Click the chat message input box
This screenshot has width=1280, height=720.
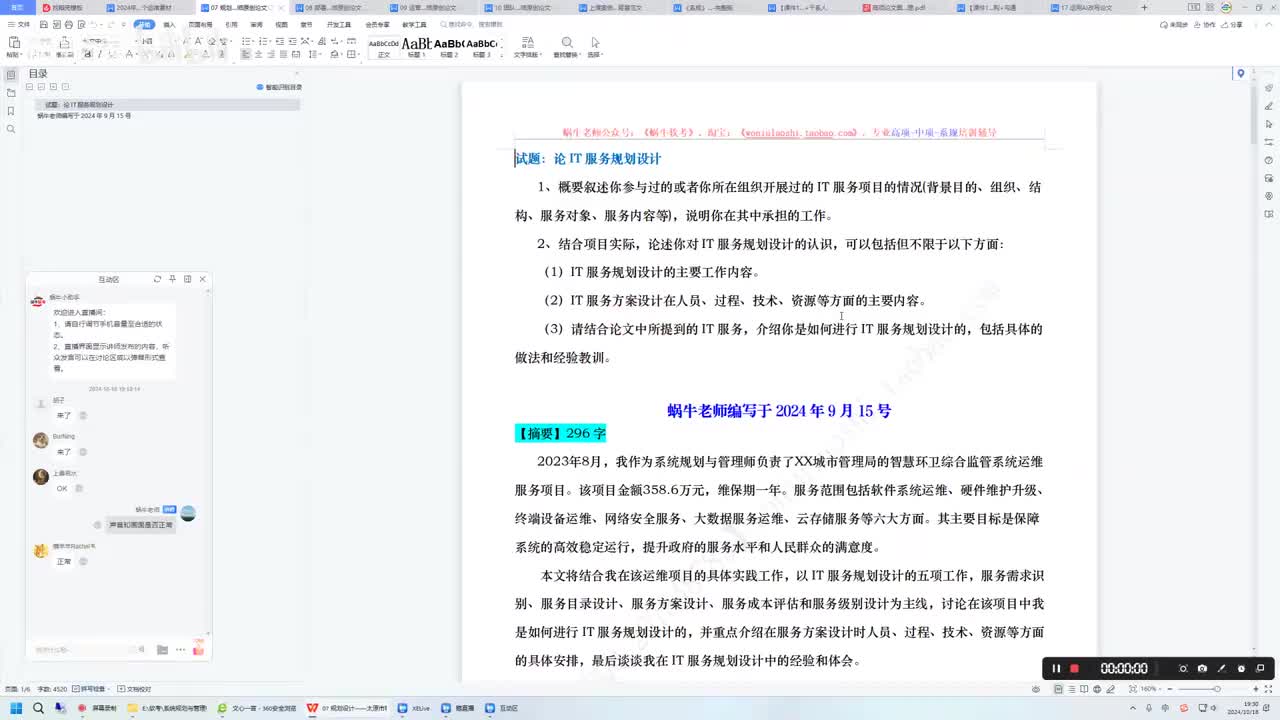click(x=90, y=650)
